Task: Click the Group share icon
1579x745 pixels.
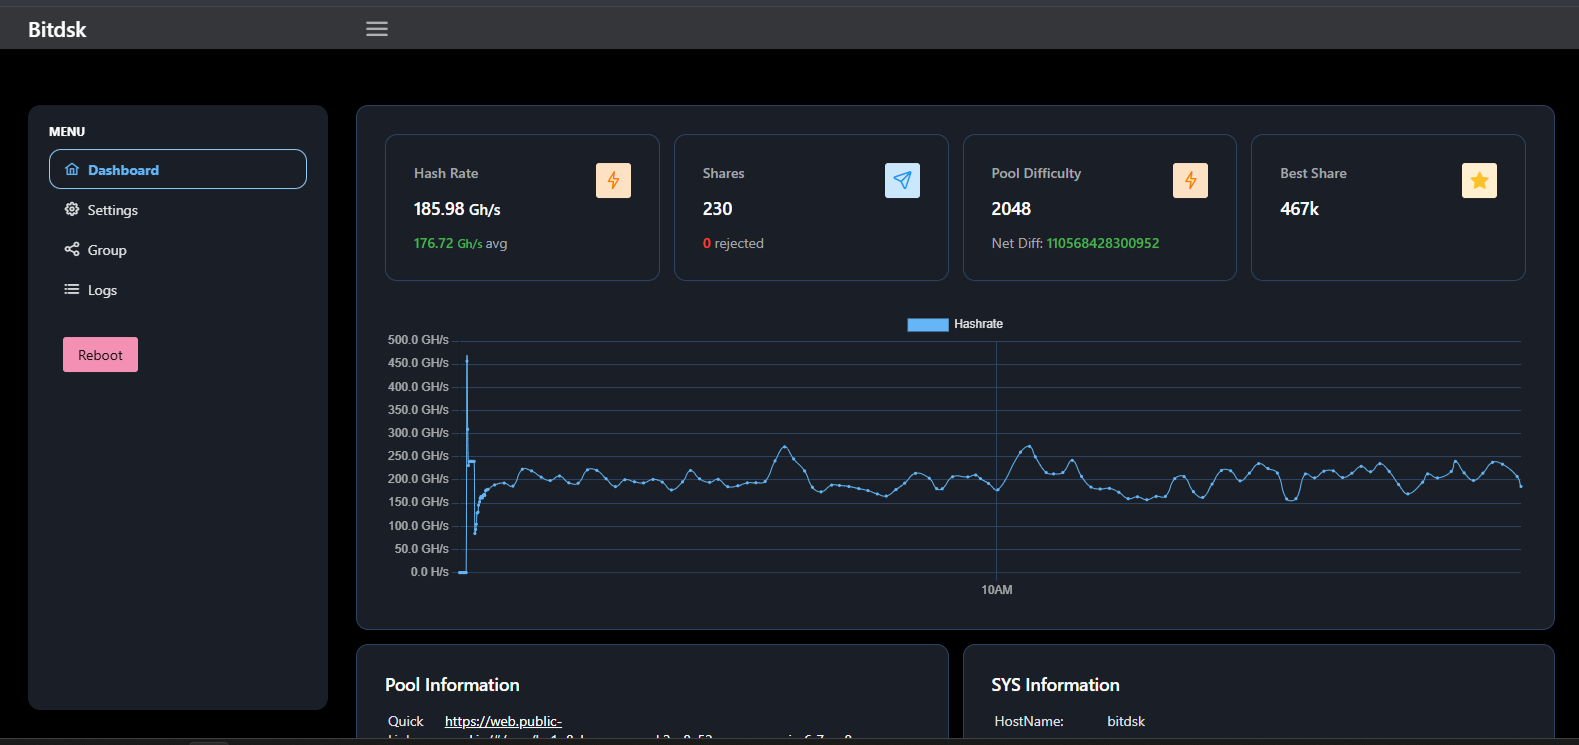Action: coord(72,249)
